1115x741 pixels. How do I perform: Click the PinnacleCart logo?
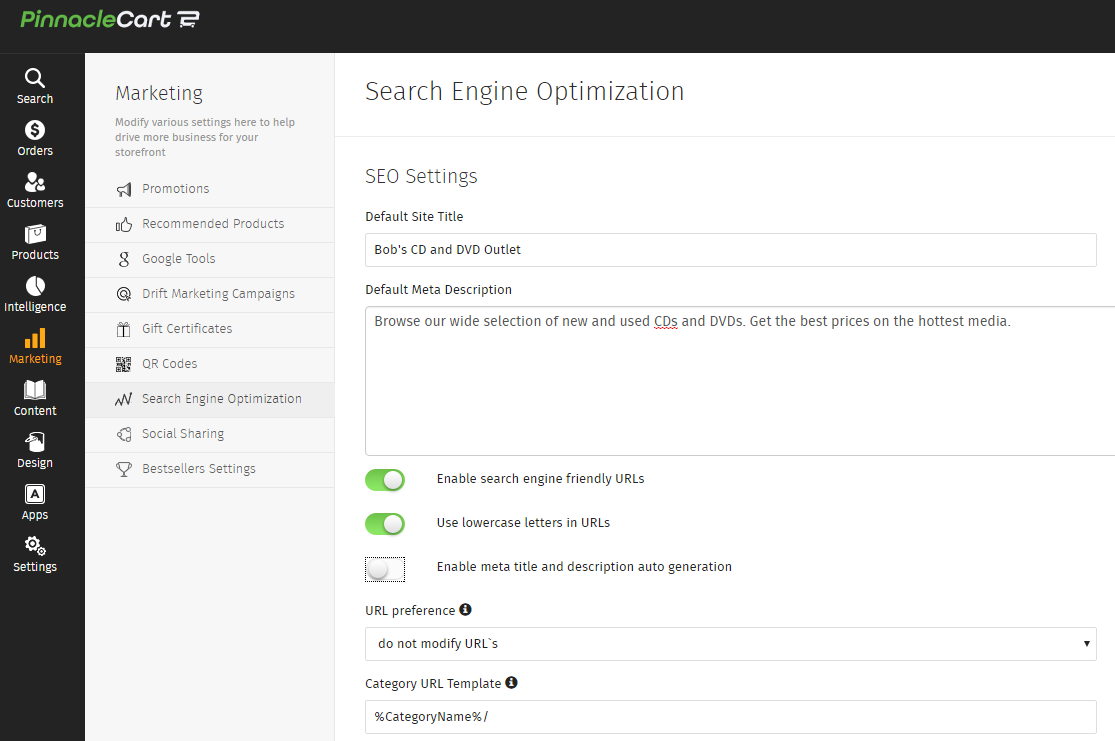(110, 19)
